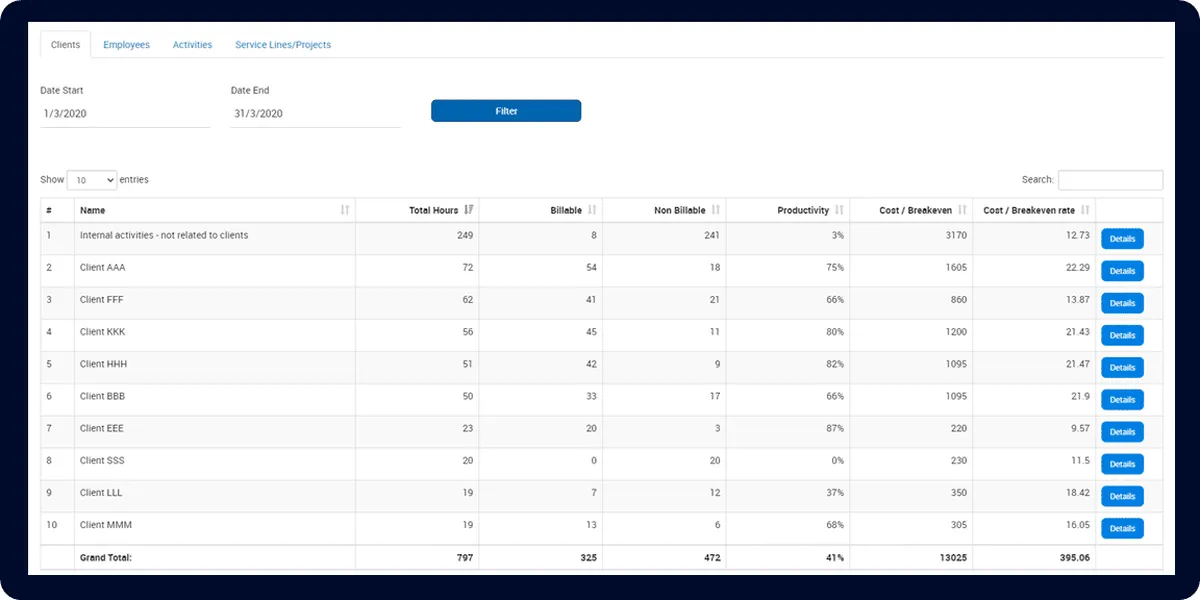Toggle Productivity column sort icon
This screenshot has width=1200, height=600.
[x=839, y=210]
